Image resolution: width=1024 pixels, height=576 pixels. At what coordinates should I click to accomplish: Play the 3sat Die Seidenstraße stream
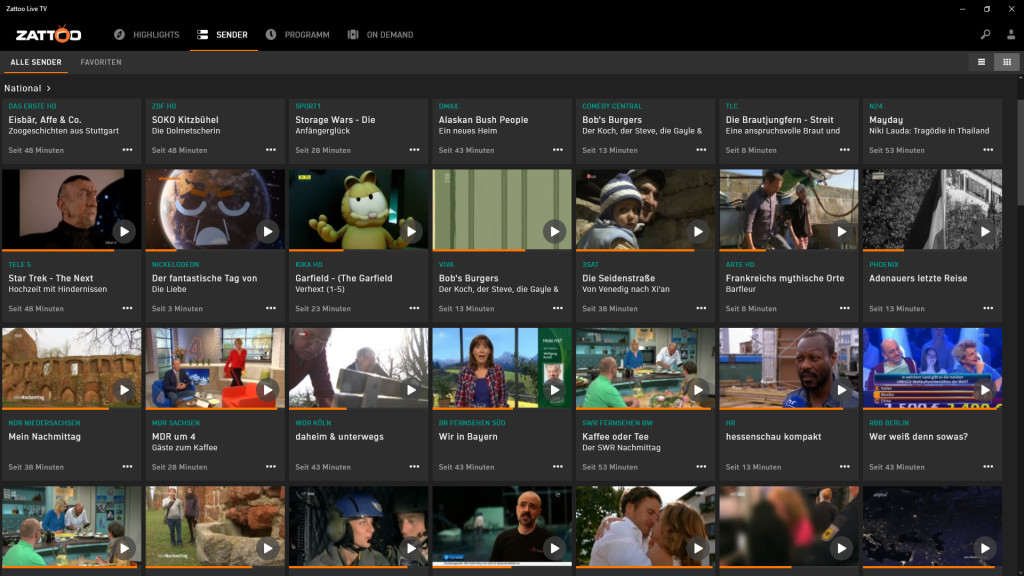pyautogui.click(x=698, y=231)
